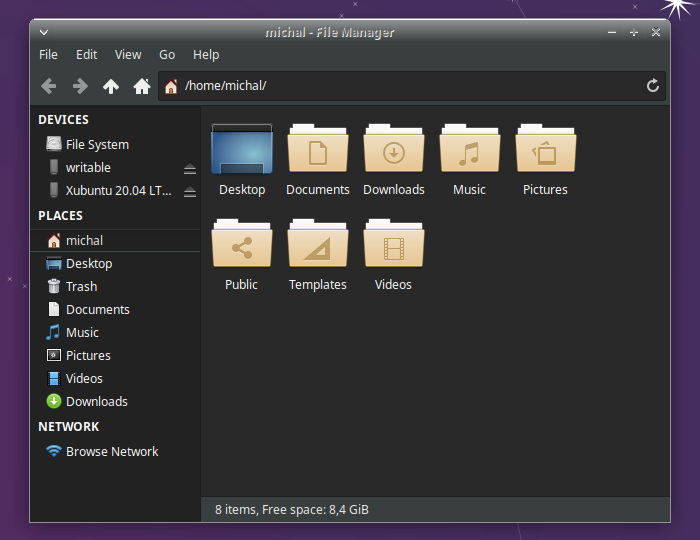The height and width of the screenshot is (540, 700).
Task: Select the Templates folder
Action: pyautogui.click(x=318, y=243)
